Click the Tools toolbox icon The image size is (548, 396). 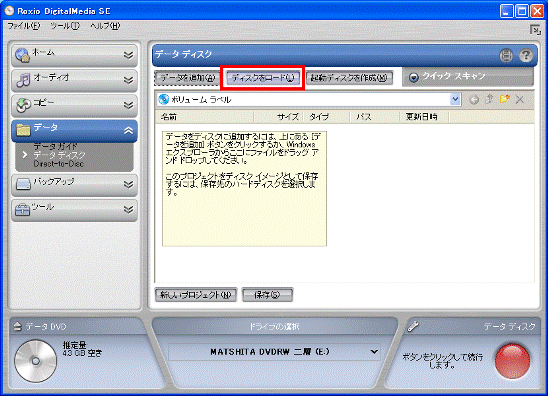(x=22, y=210)
